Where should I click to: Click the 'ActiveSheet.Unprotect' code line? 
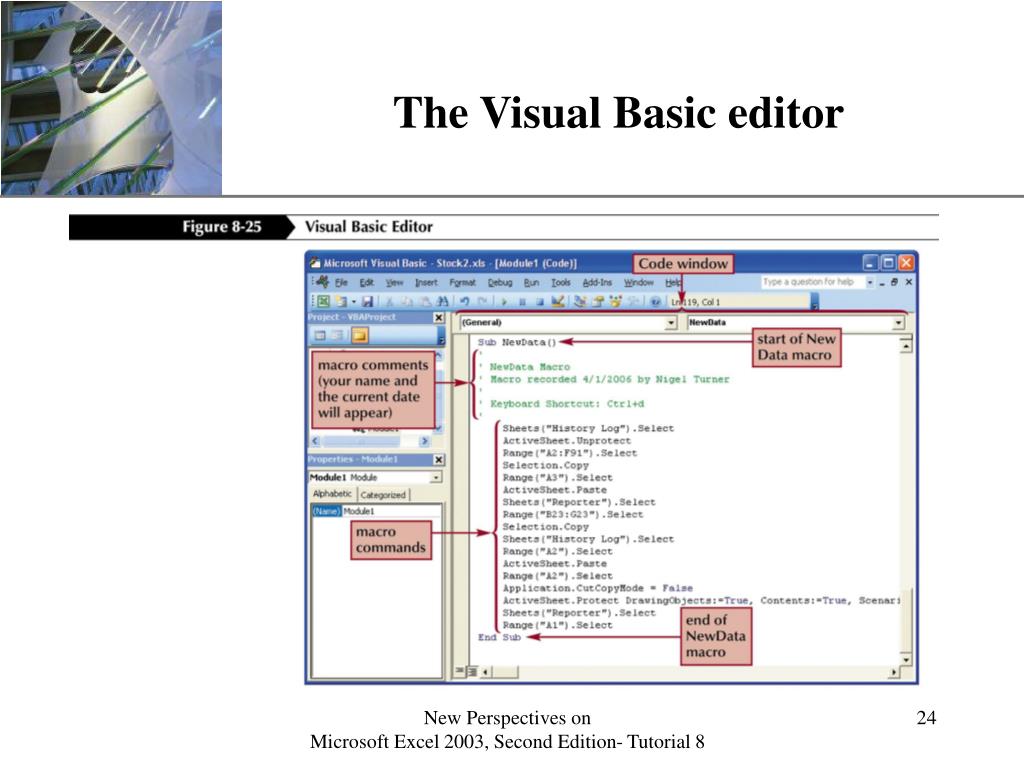[567, 441]
